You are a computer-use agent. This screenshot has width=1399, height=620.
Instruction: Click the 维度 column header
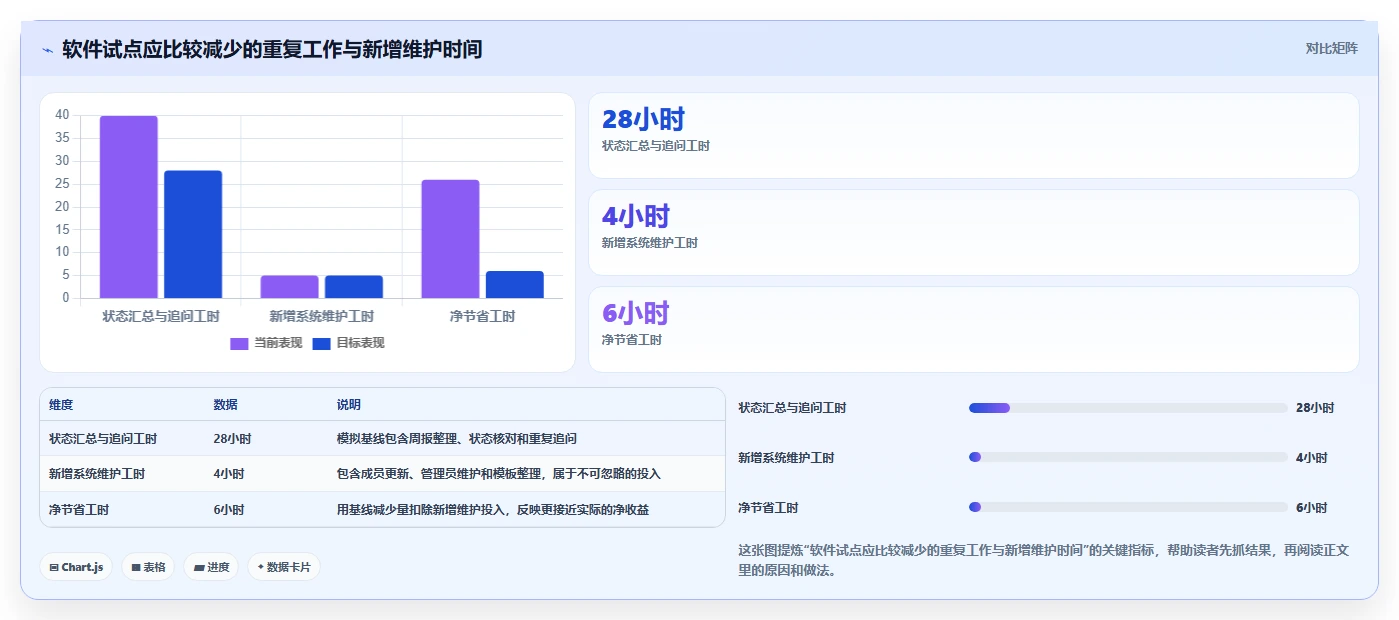[61, 405]
